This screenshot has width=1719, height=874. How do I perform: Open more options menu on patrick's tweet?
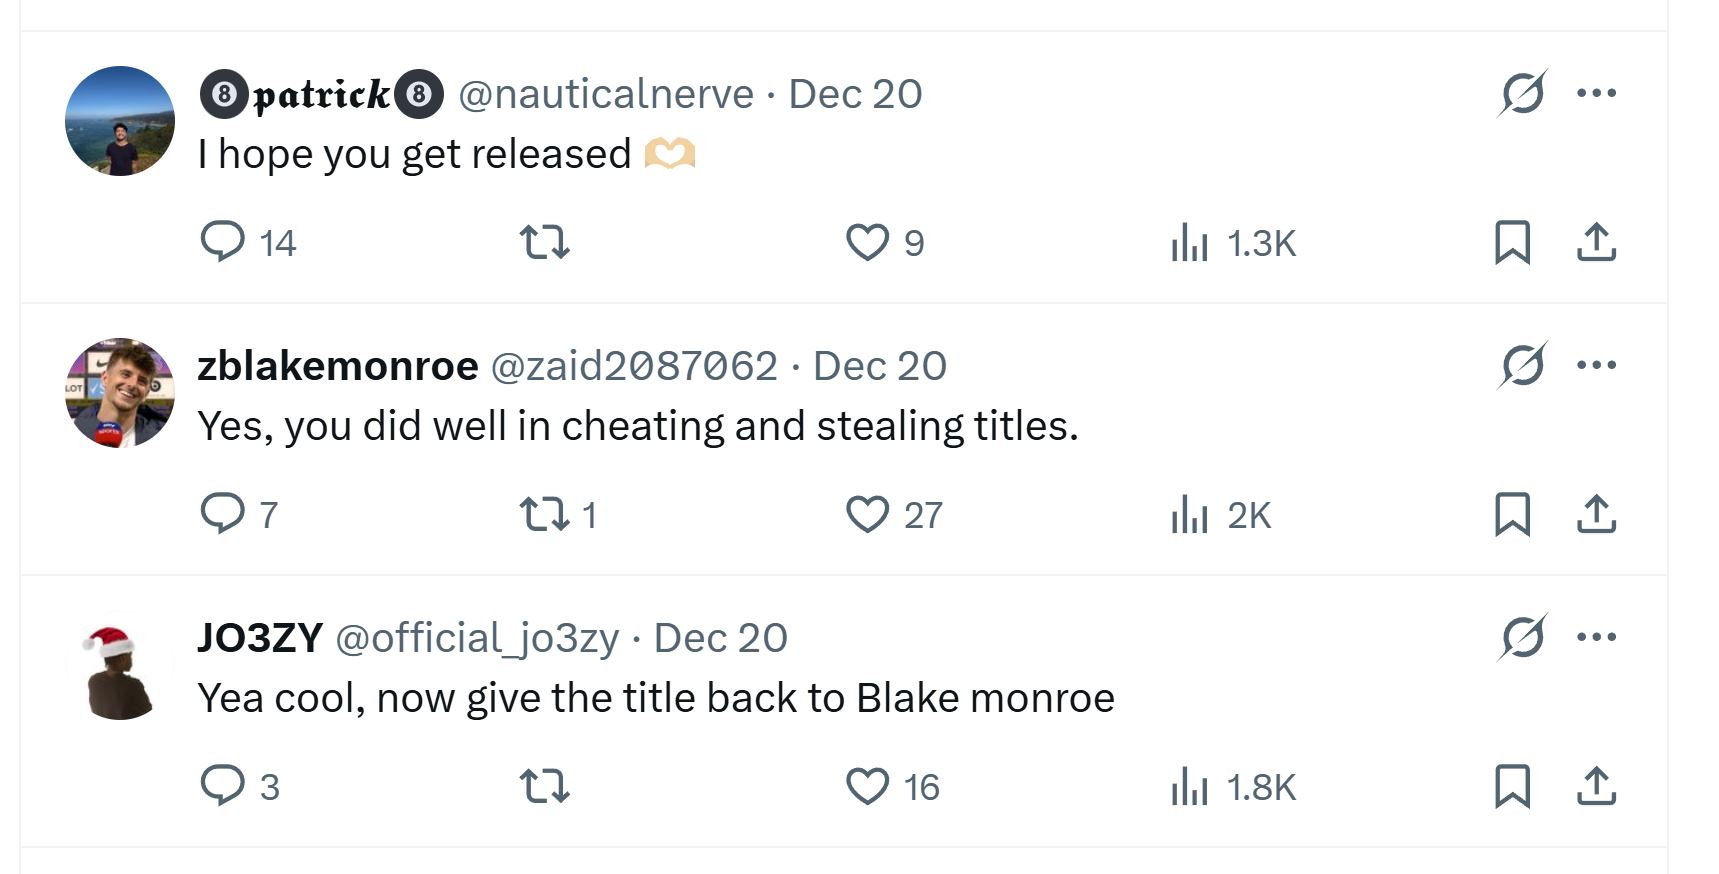point(1596,93)
